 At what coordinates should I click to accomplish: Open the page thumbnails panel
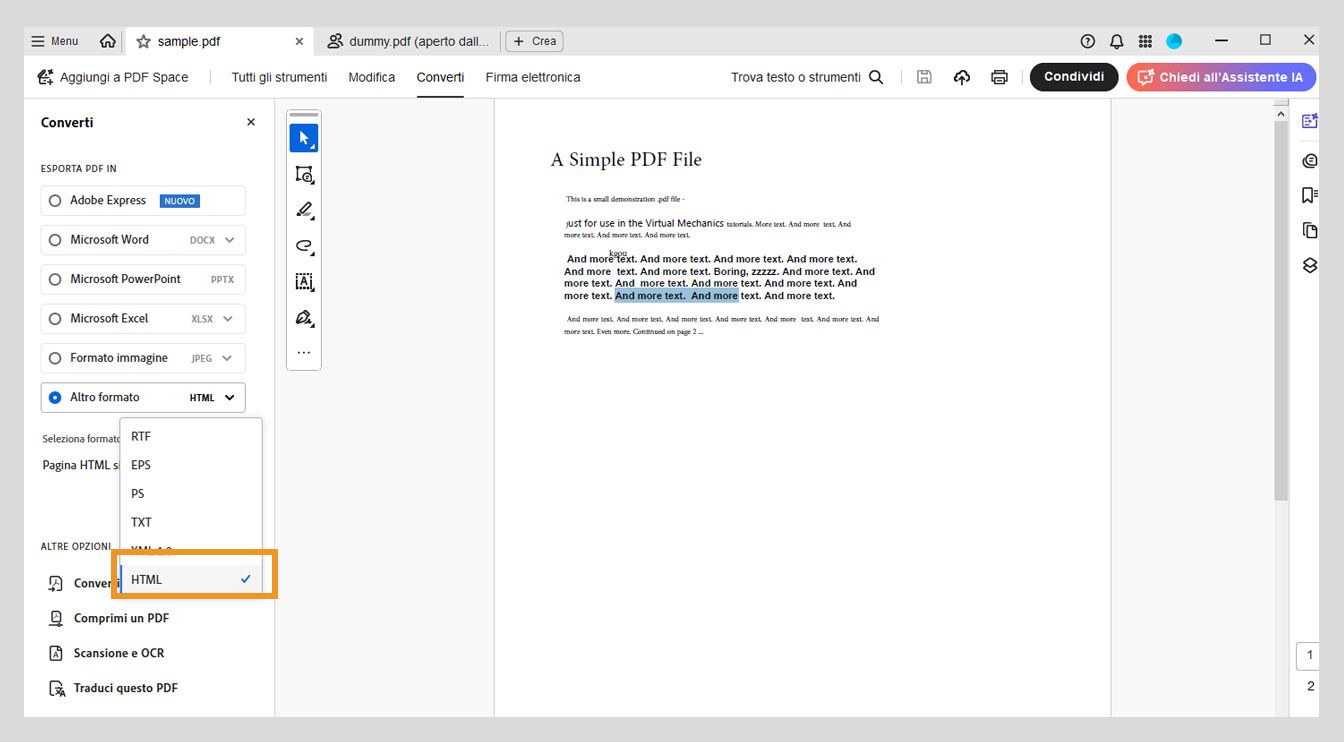(x=1310, y=229)
